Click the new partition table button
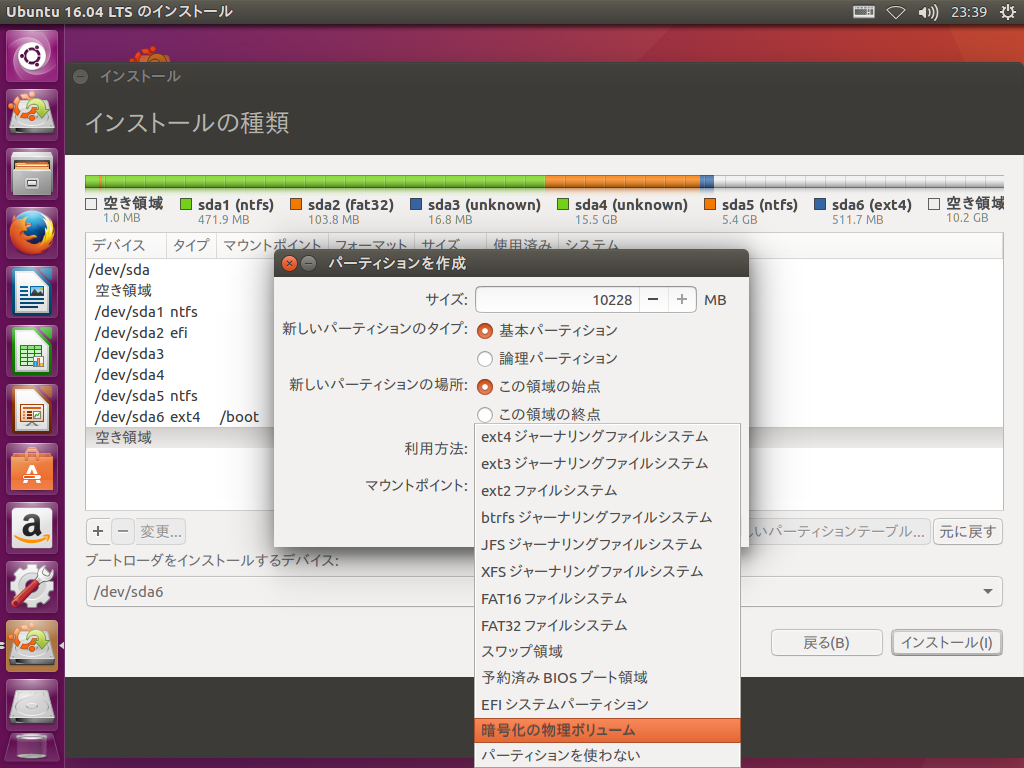The width and height of the screenshot is (1024, 768). 839,532
